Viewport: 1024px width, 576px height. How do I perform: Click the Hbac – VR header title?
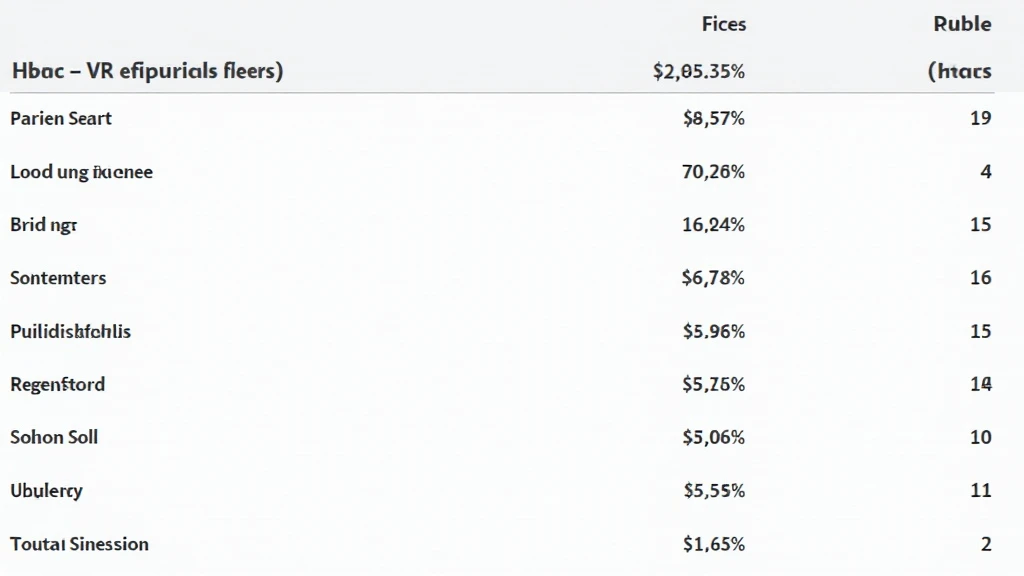click(x=148, y=71)
